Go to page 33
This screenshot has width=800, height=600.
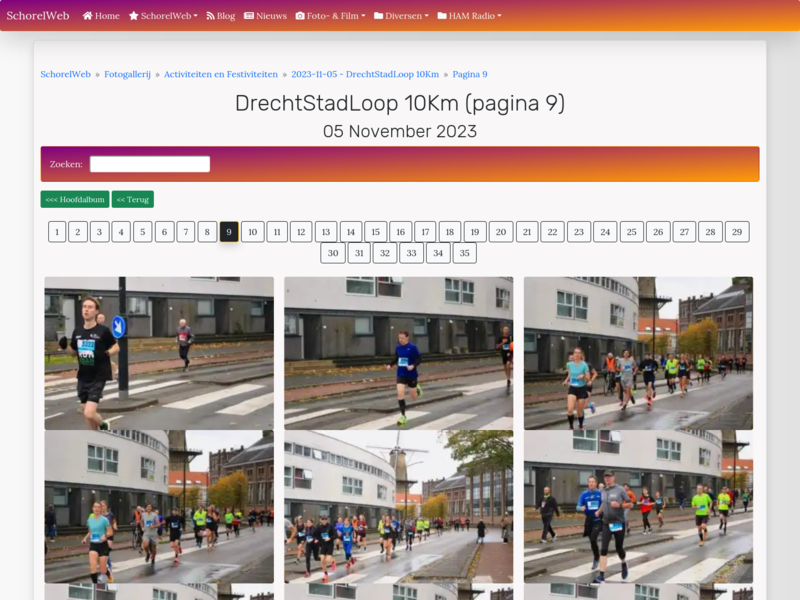point(412,253)
